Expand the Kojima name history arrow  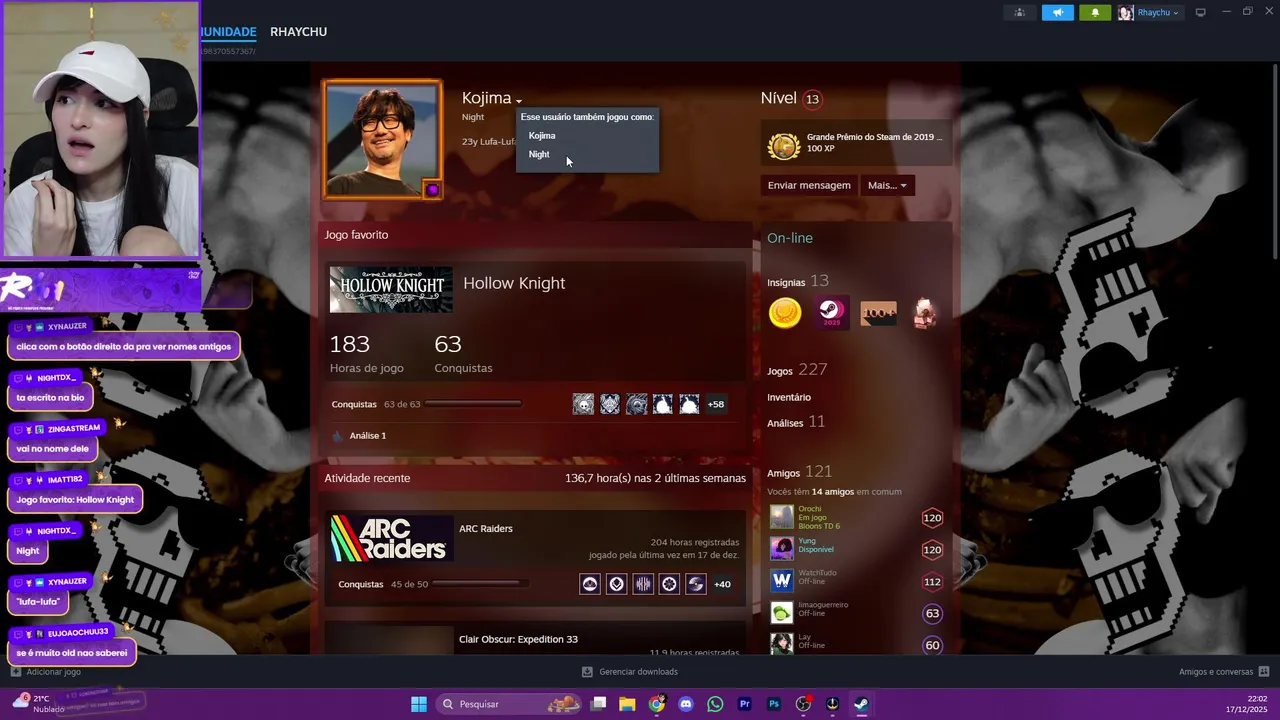click(519, 101)
